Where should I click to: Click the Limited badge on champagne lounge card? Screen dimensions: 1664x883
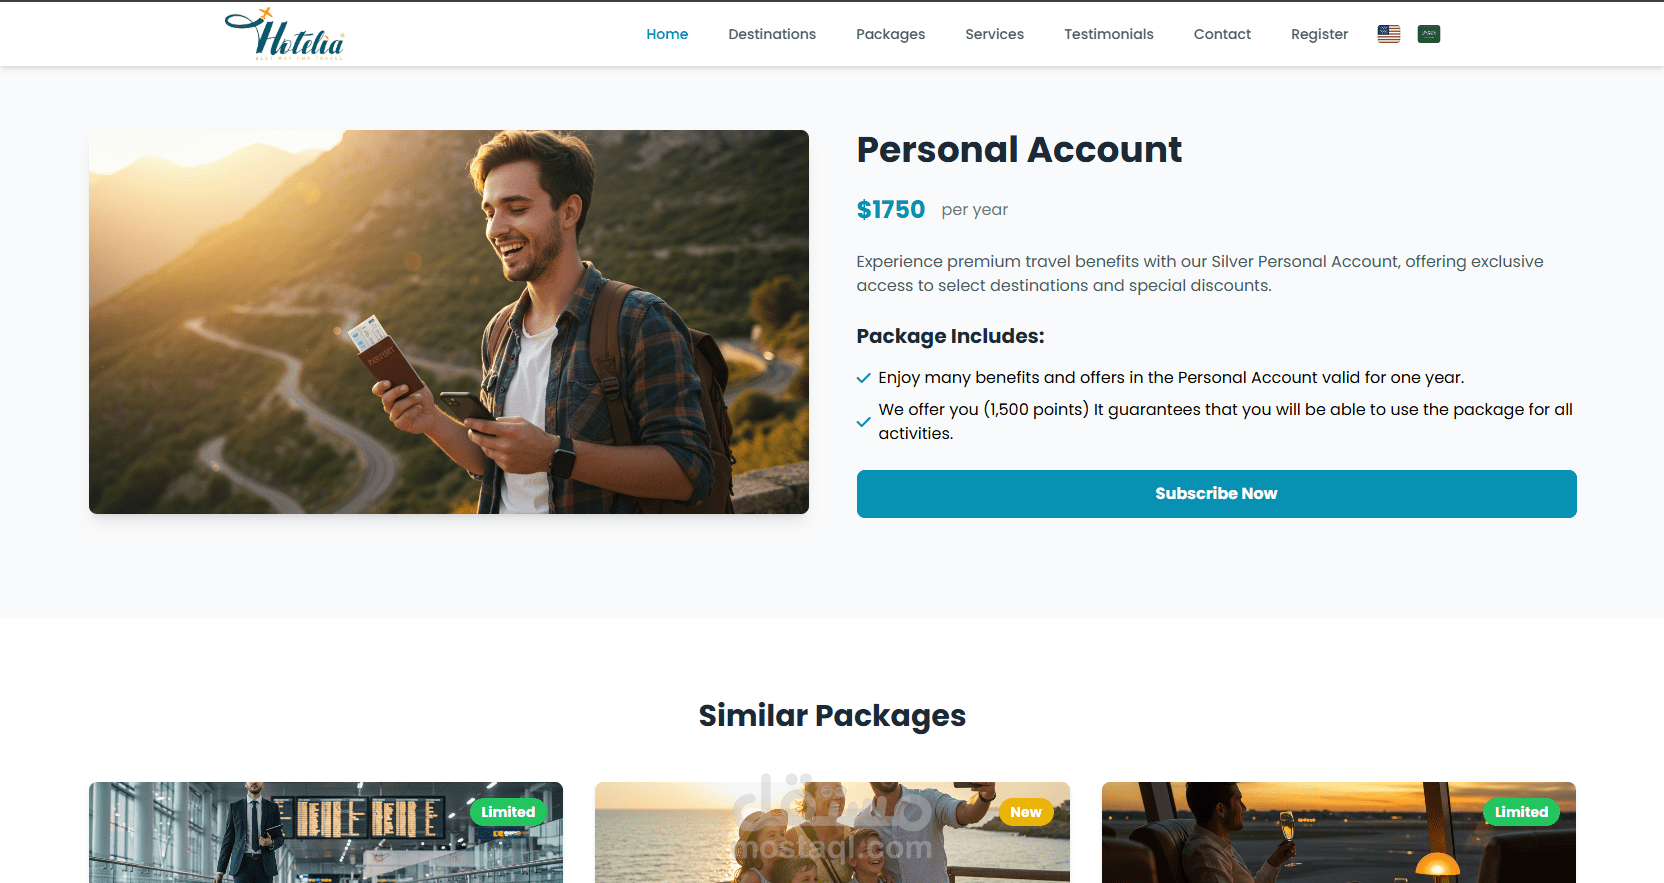[x=1521, y=812]
